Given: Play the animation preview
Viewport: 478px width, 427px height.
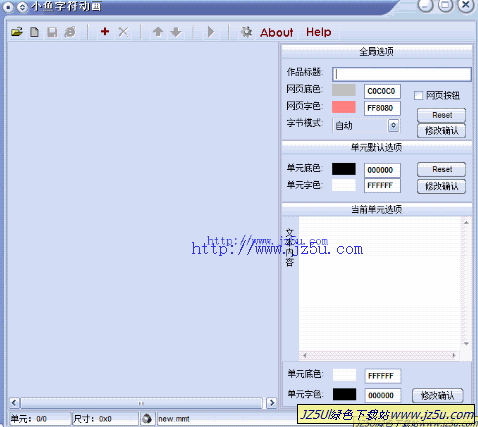Looking at the screenshot, I should (211, 32).
